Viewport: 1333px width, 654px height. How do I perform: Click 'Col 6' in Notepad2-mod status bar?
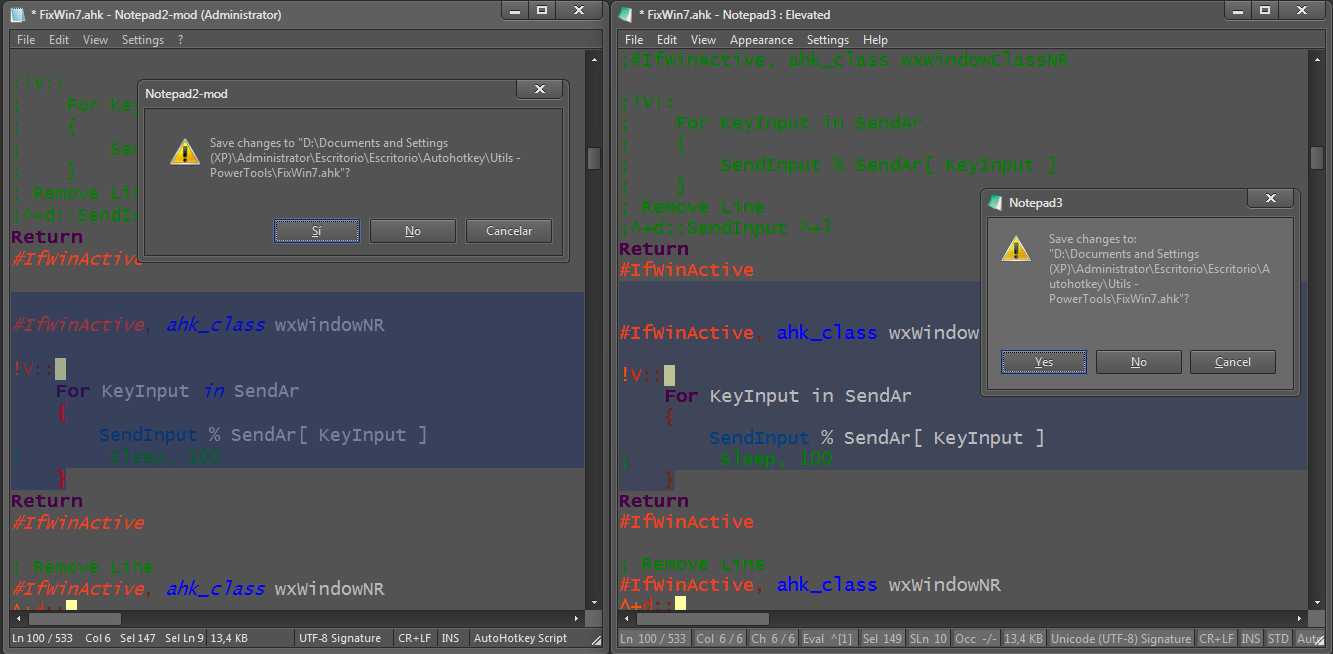click(98, 638)
